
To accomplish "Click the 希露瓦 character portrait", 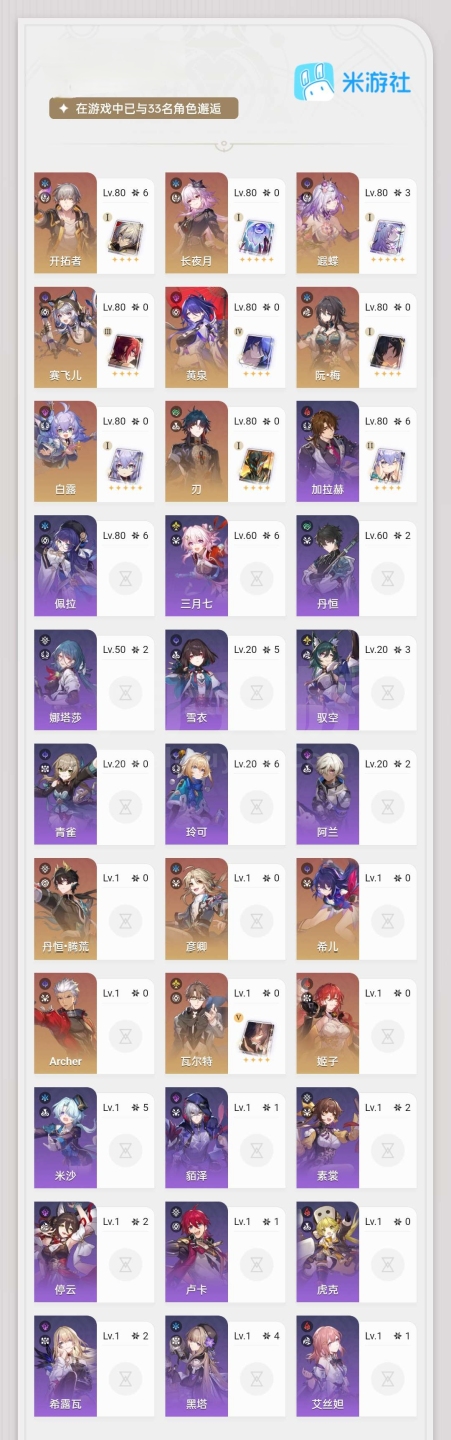I will 65,1365.
